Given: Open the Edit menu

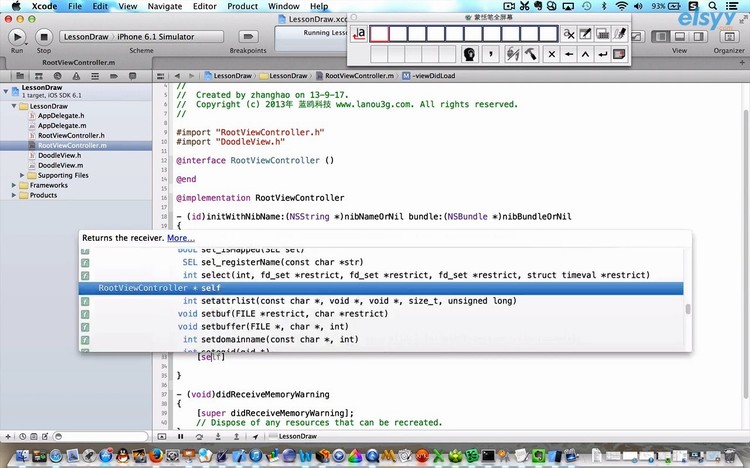Looking at the screenshot, I should (x=100, y=6).
